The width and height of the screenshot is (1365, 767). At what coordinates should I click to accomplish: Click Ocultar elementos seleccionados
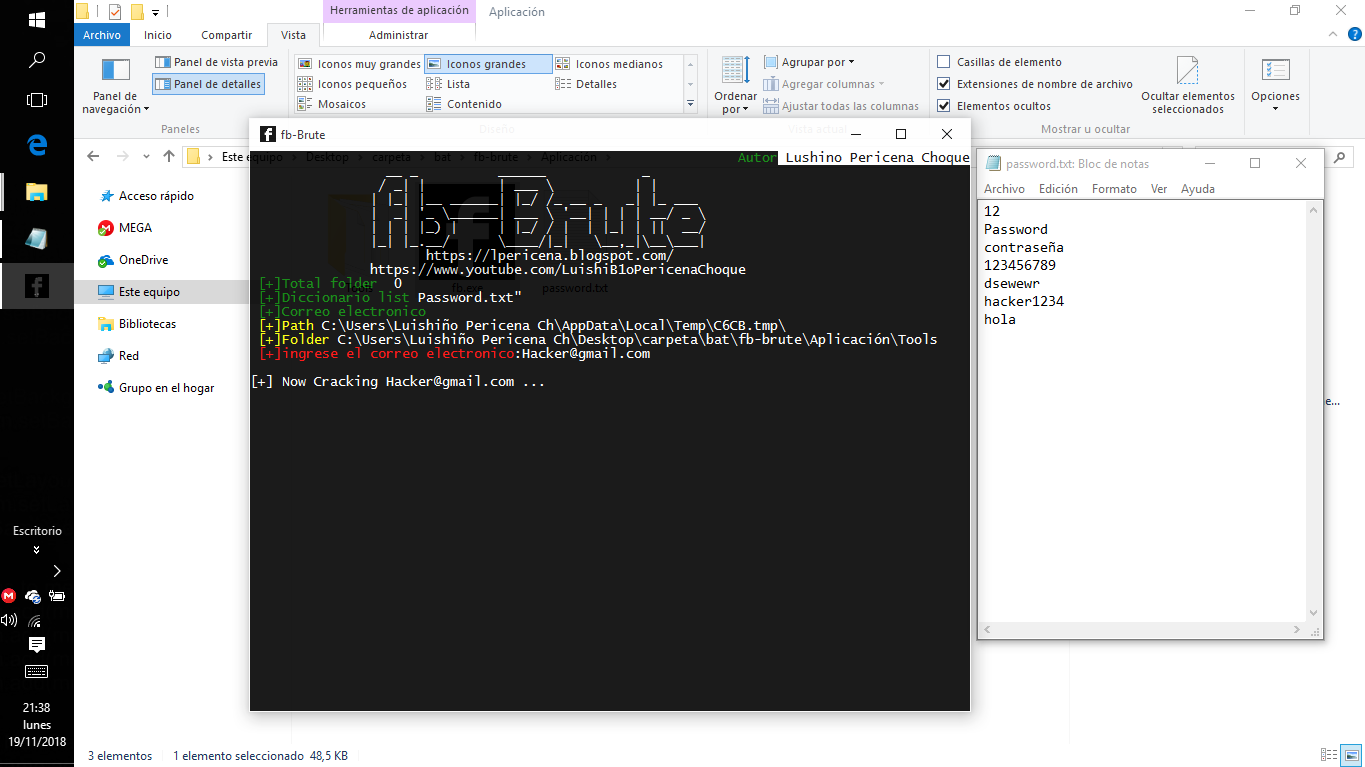coord(1187,86)
